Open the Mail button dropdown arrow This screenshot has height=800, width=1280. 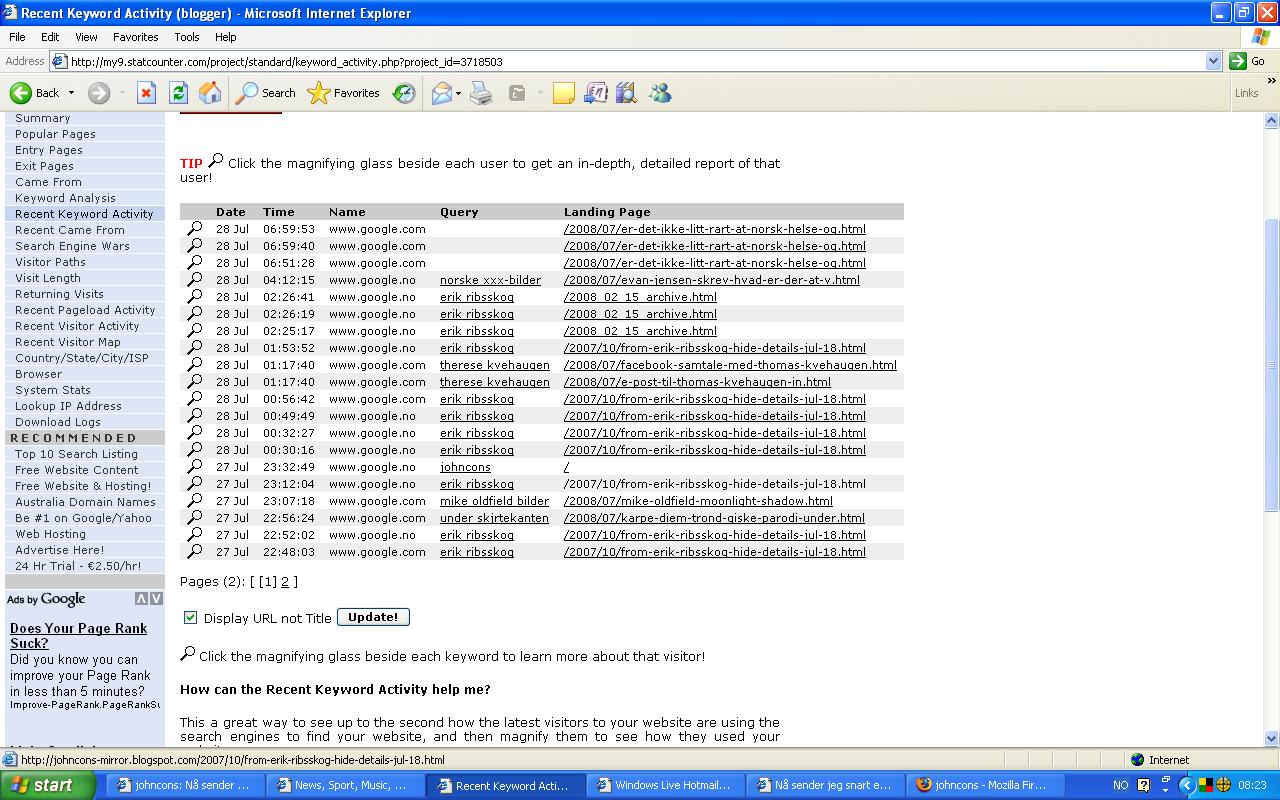(458, 93)
